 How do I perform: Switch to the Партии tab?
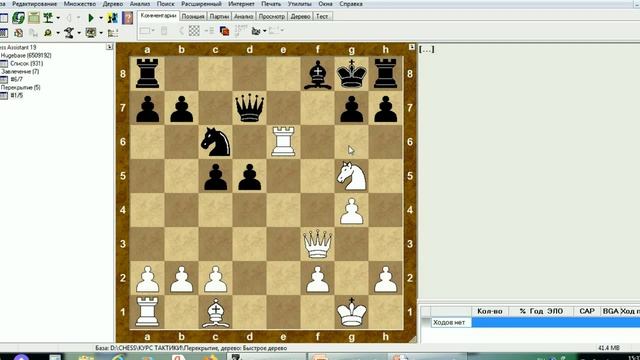point(219,16)
